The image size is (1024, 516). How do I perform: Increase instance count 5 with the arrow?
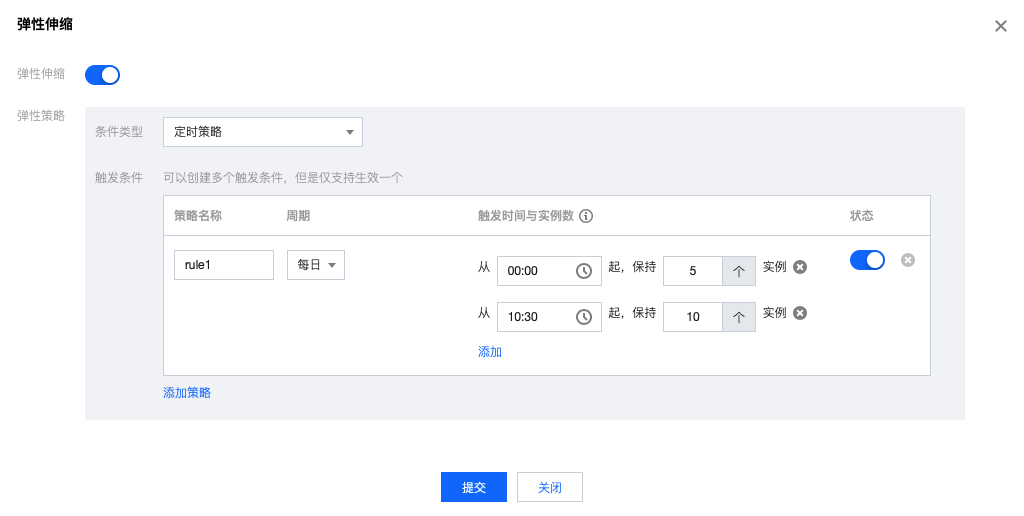739,271
